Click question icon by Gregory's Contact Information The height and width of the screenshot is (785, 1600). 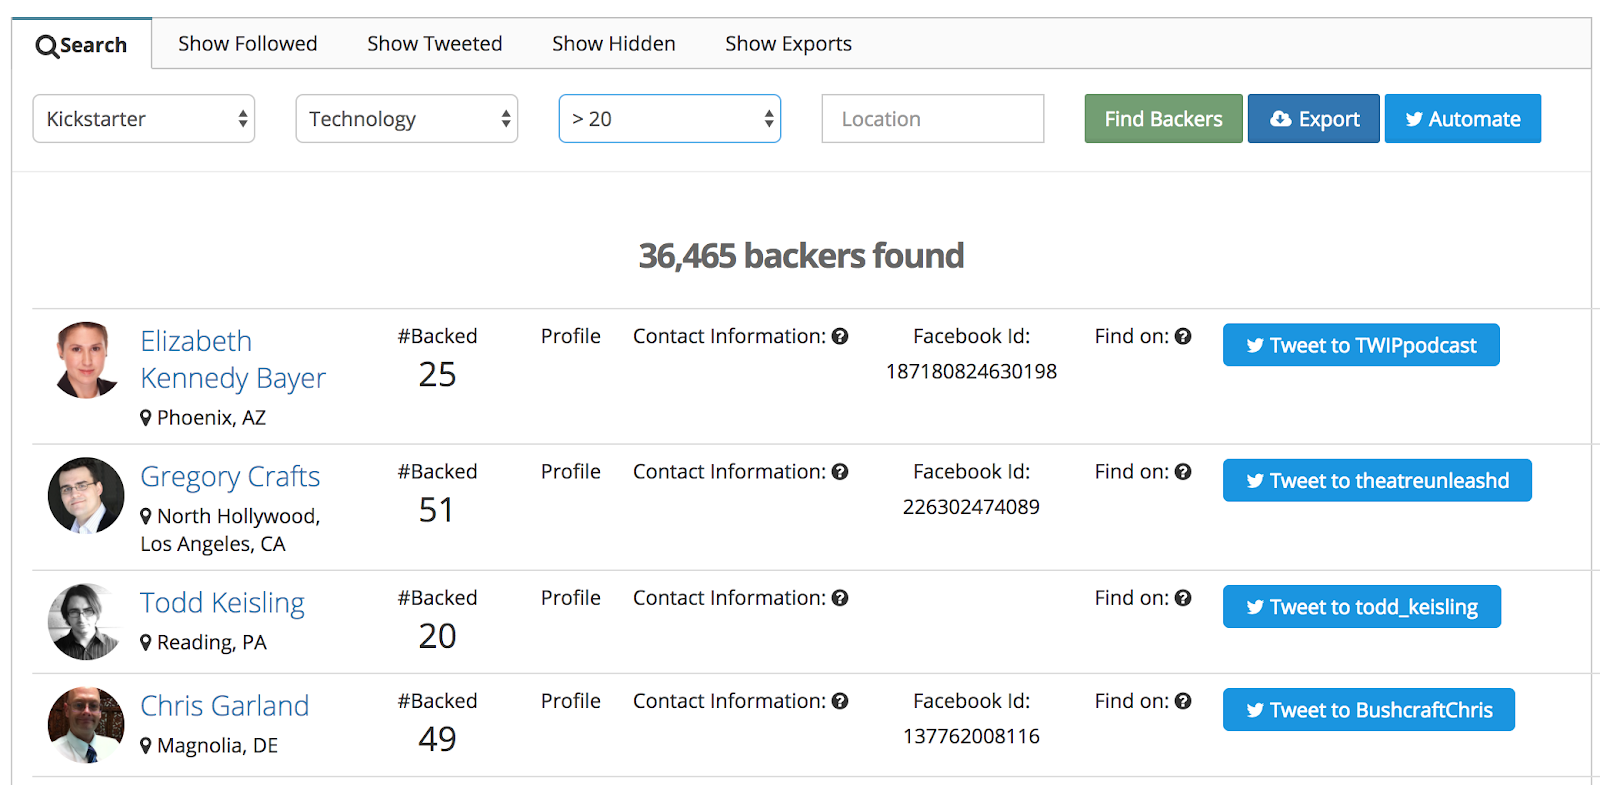point(840,472)
